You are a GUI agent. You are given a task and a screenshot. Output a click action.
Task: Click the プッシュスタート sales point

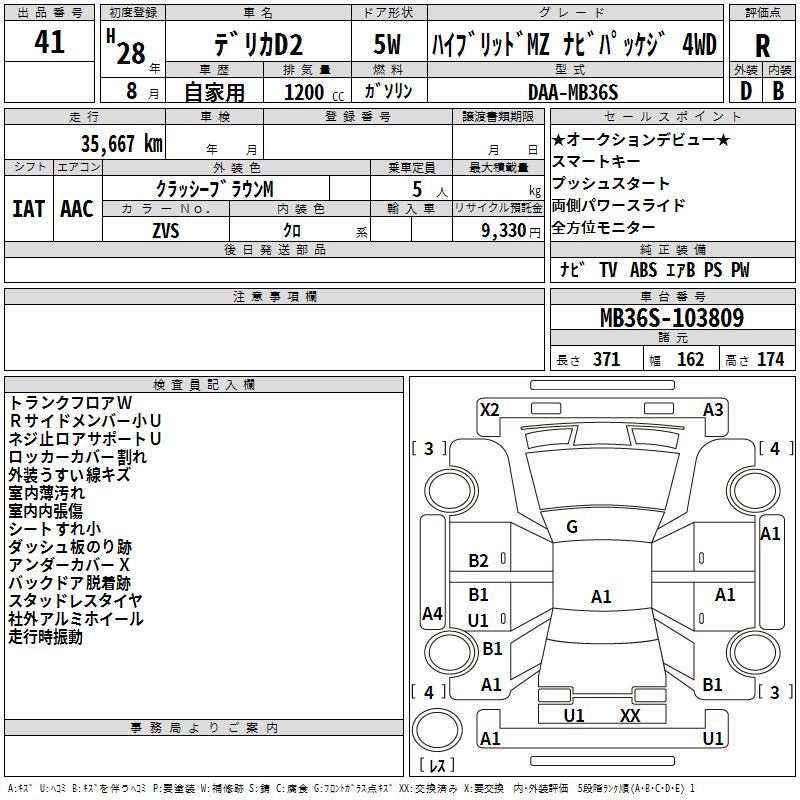[x=611, y=184]
